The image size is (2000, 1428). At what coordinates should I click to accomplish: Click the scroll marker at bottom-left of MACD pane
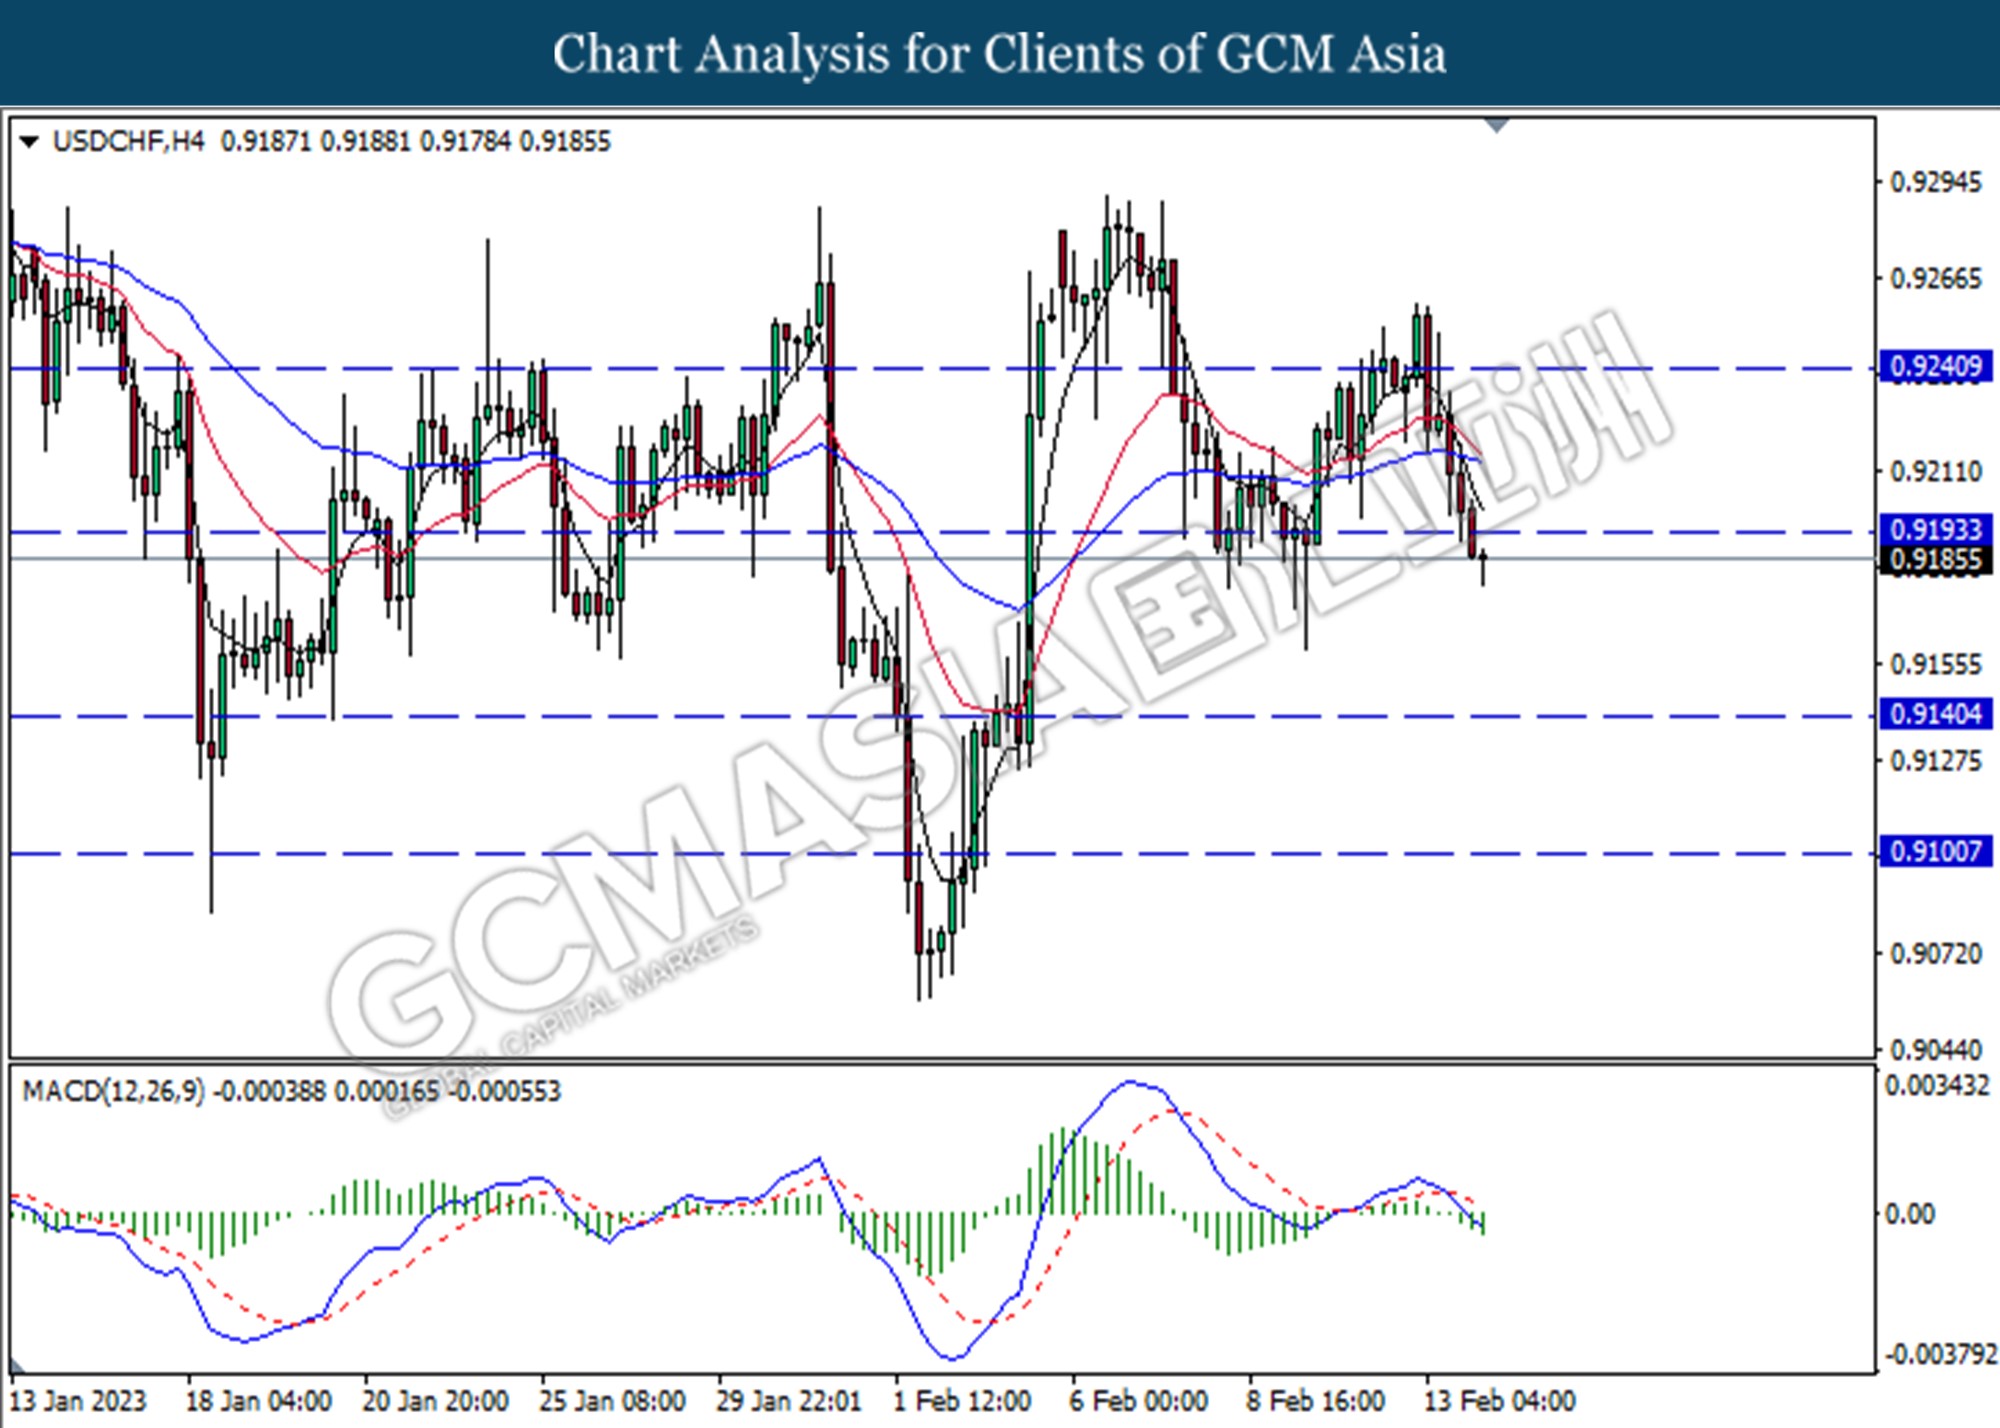17,1365
